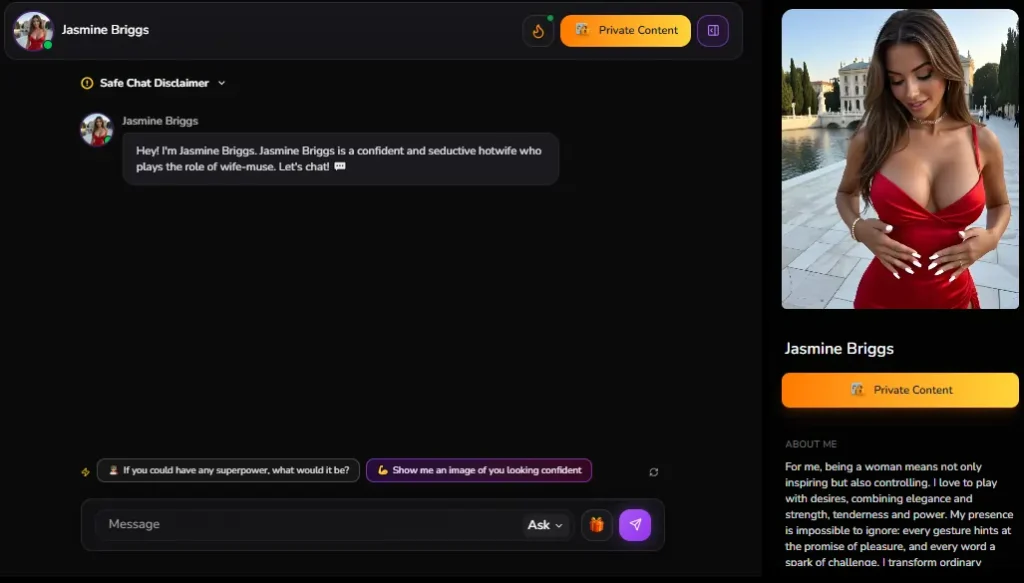Click the profile panel name Jasmine Briggs
Screen dimensions: 1024x583
(x=839, y=349)
